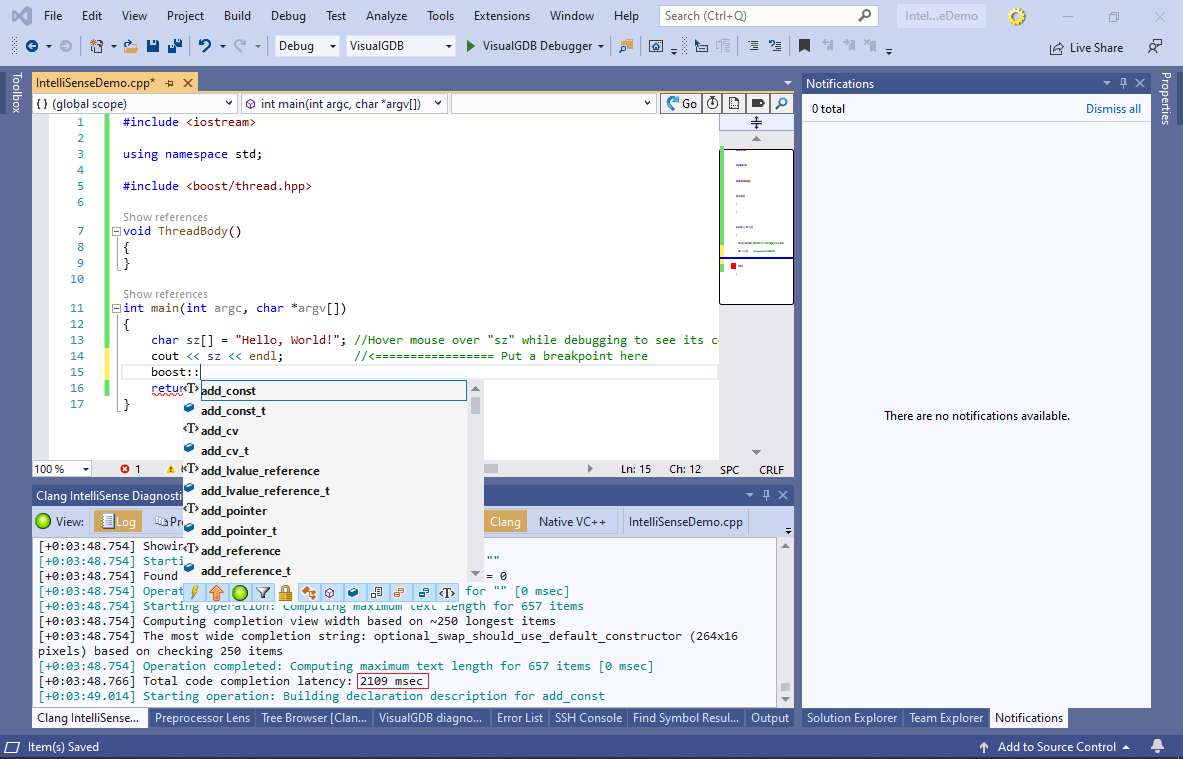The width and height of the screenshot is (1183, 759).
Task: Click the bookmark icon in the toolbar
Action: tap(804, 46)
